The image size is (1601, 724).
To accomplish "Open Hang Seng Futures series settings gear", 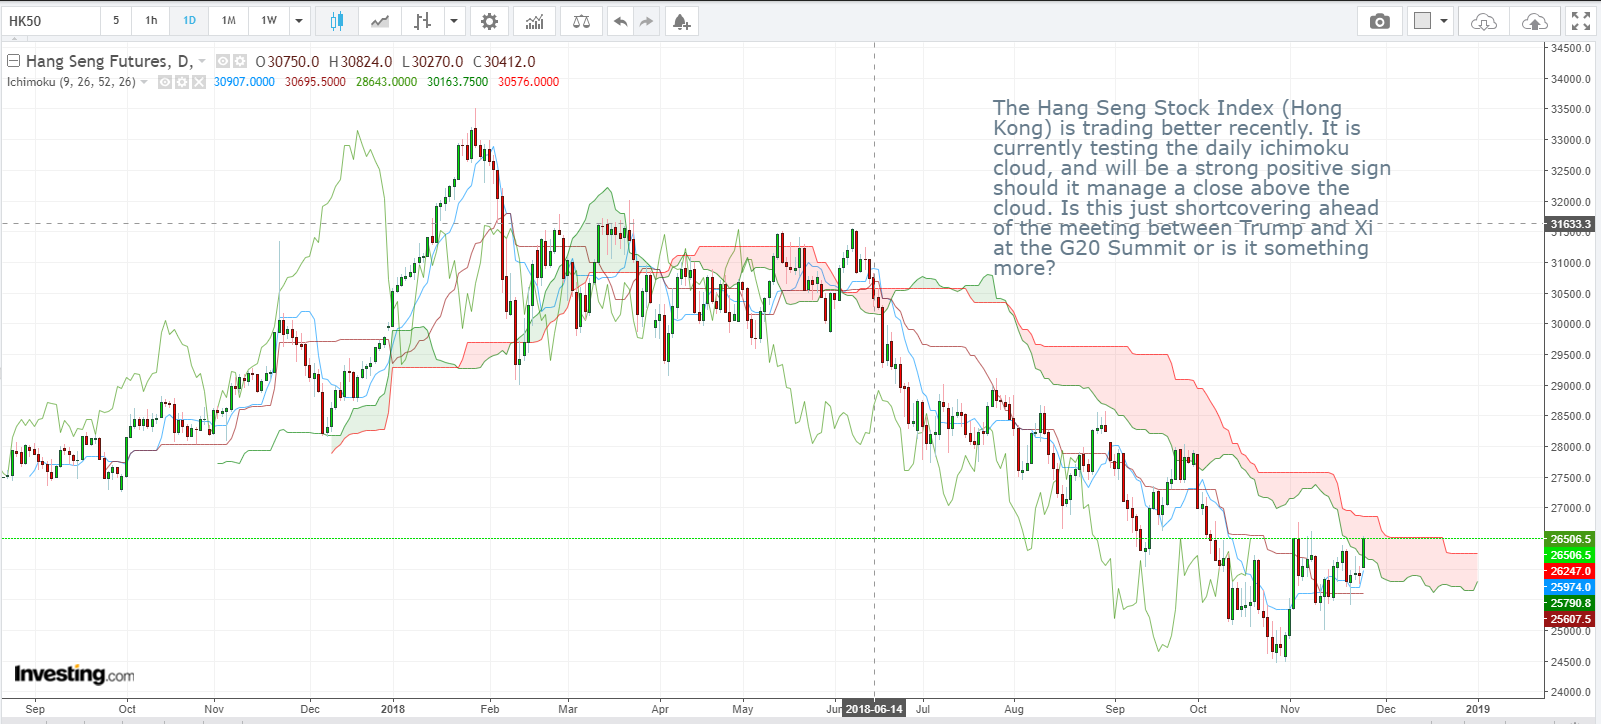I will point(240,61).
